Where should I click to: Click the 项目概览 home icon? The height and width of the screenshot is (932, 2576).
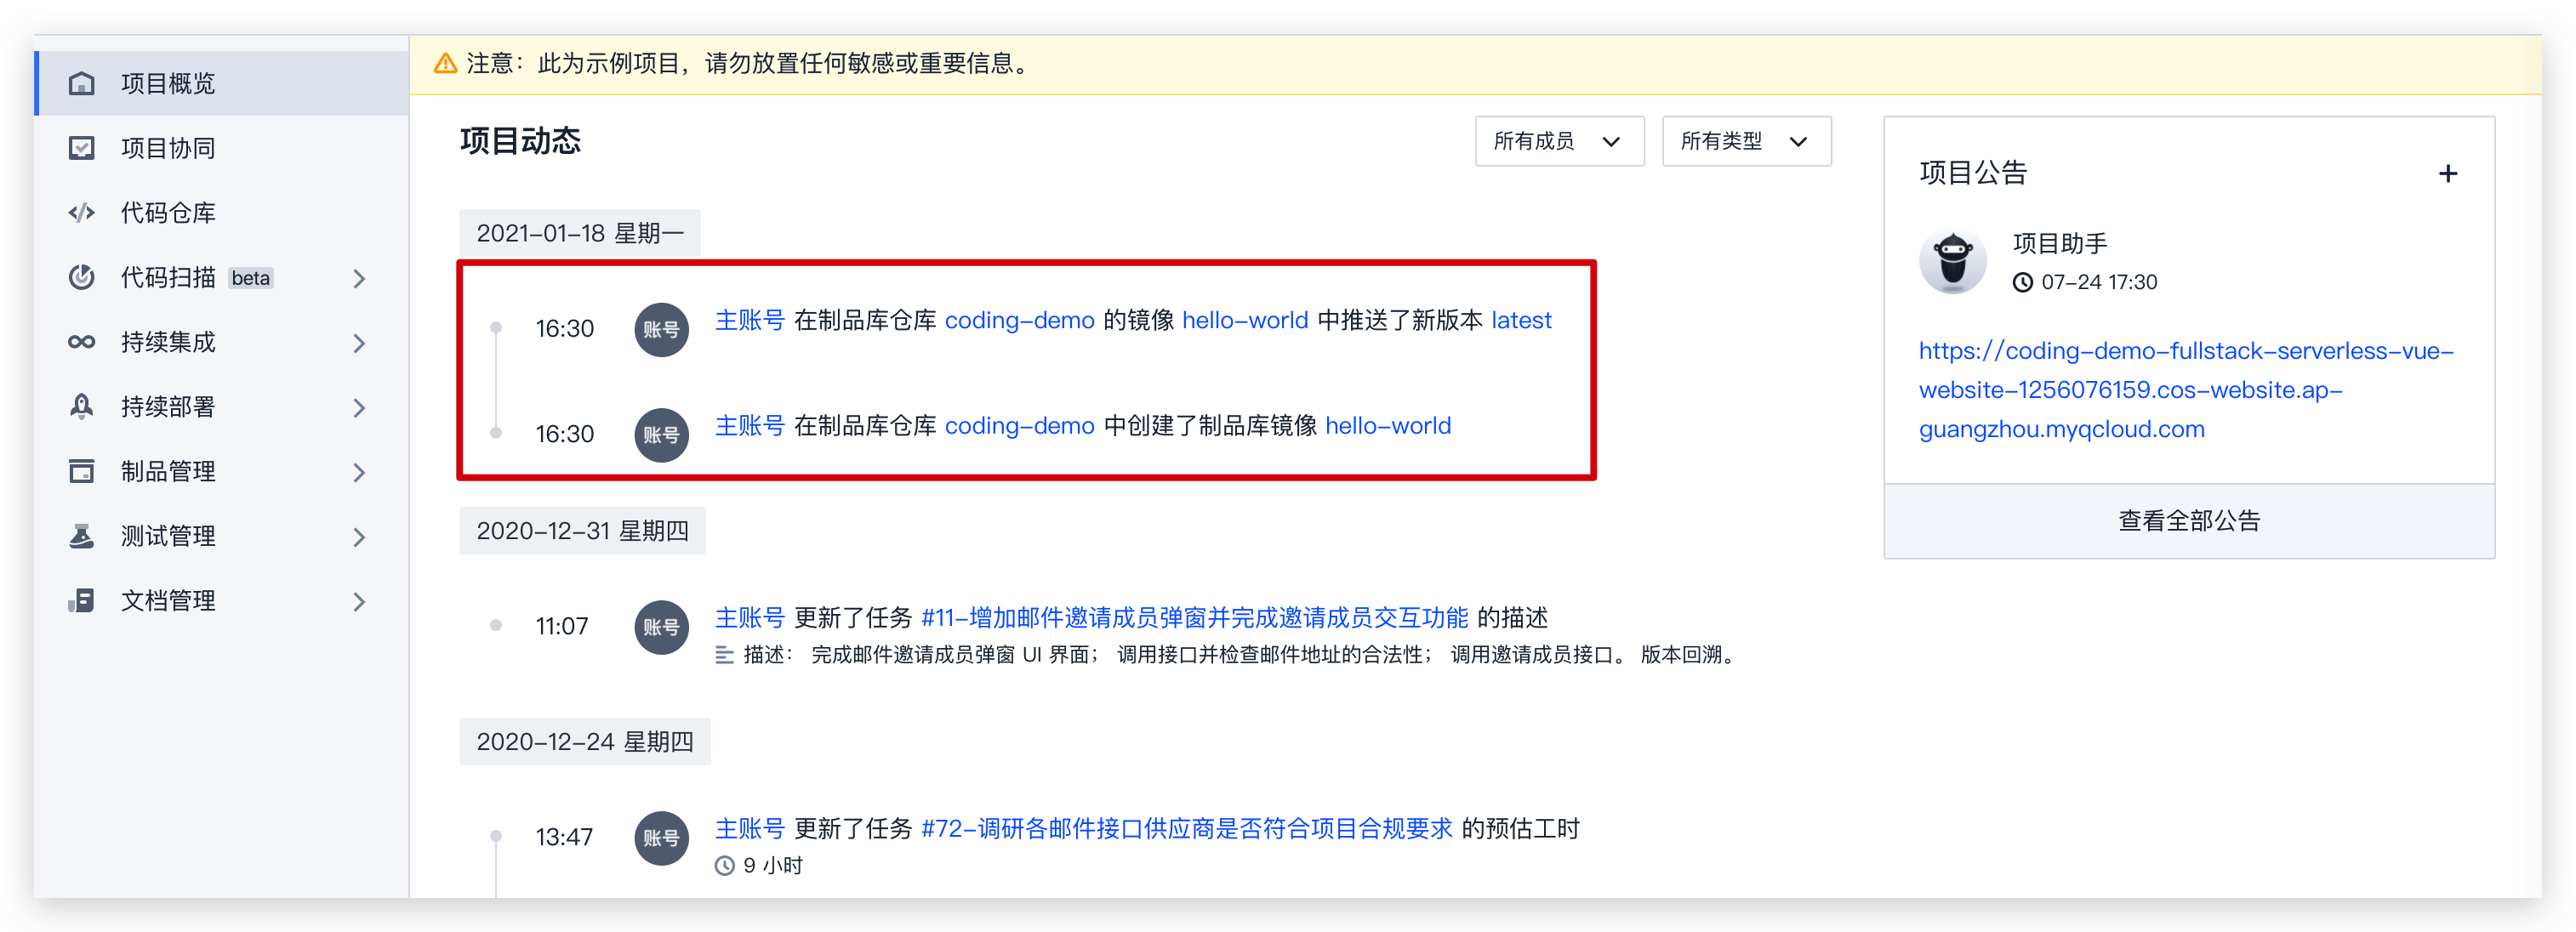tap(81, 83)
